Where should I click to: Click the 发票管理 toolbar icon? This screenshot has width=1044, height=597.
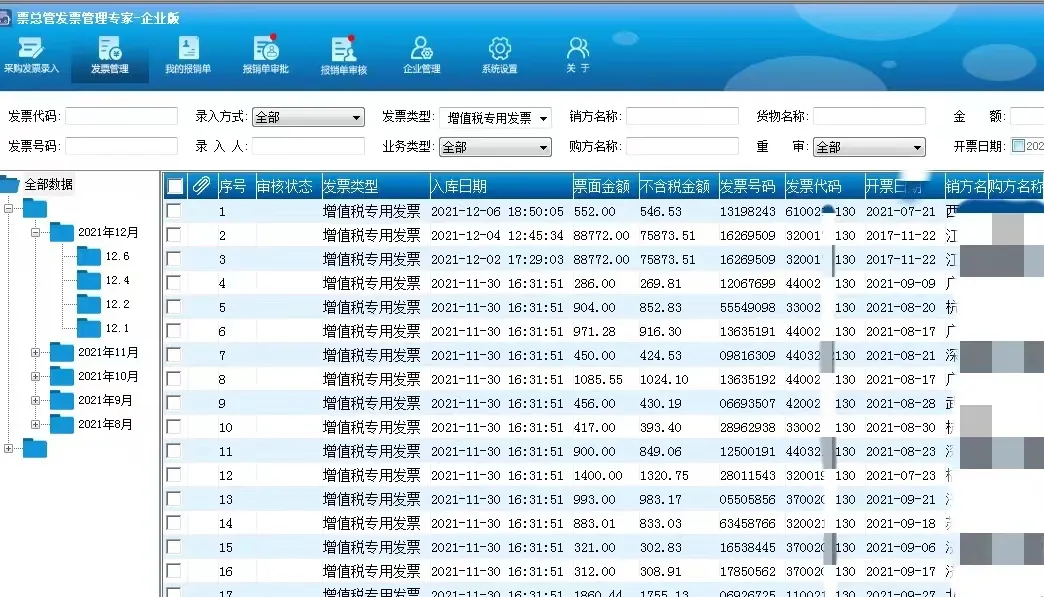(x=109, y=54)
